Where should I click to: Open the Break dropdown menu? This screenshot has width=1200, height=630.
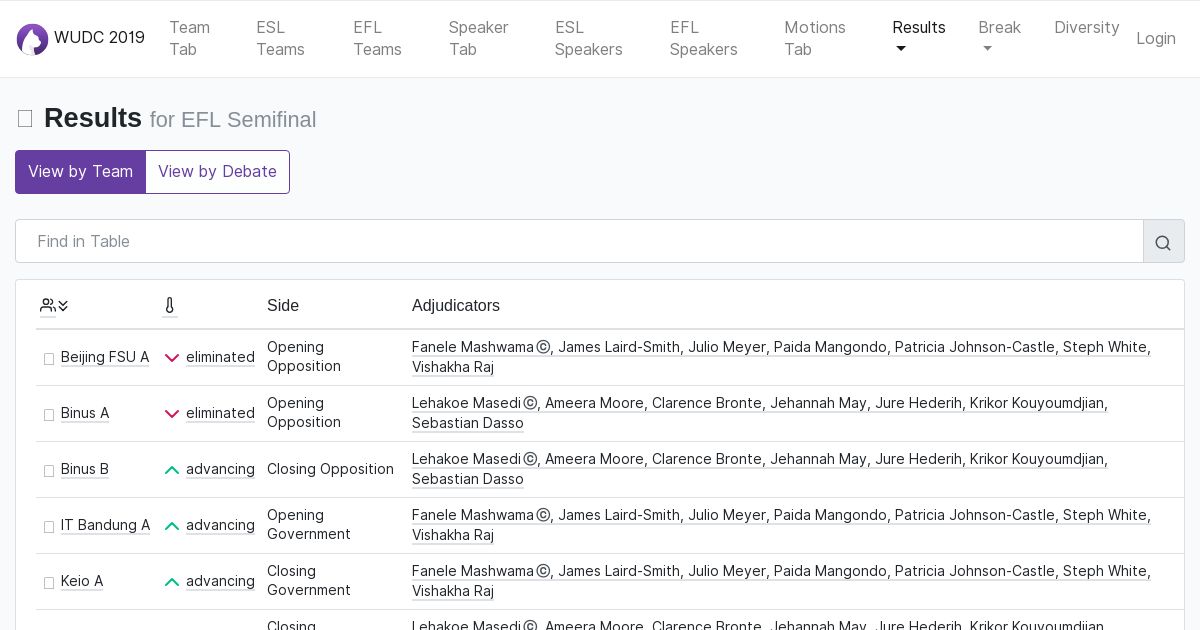pos(999,38)
